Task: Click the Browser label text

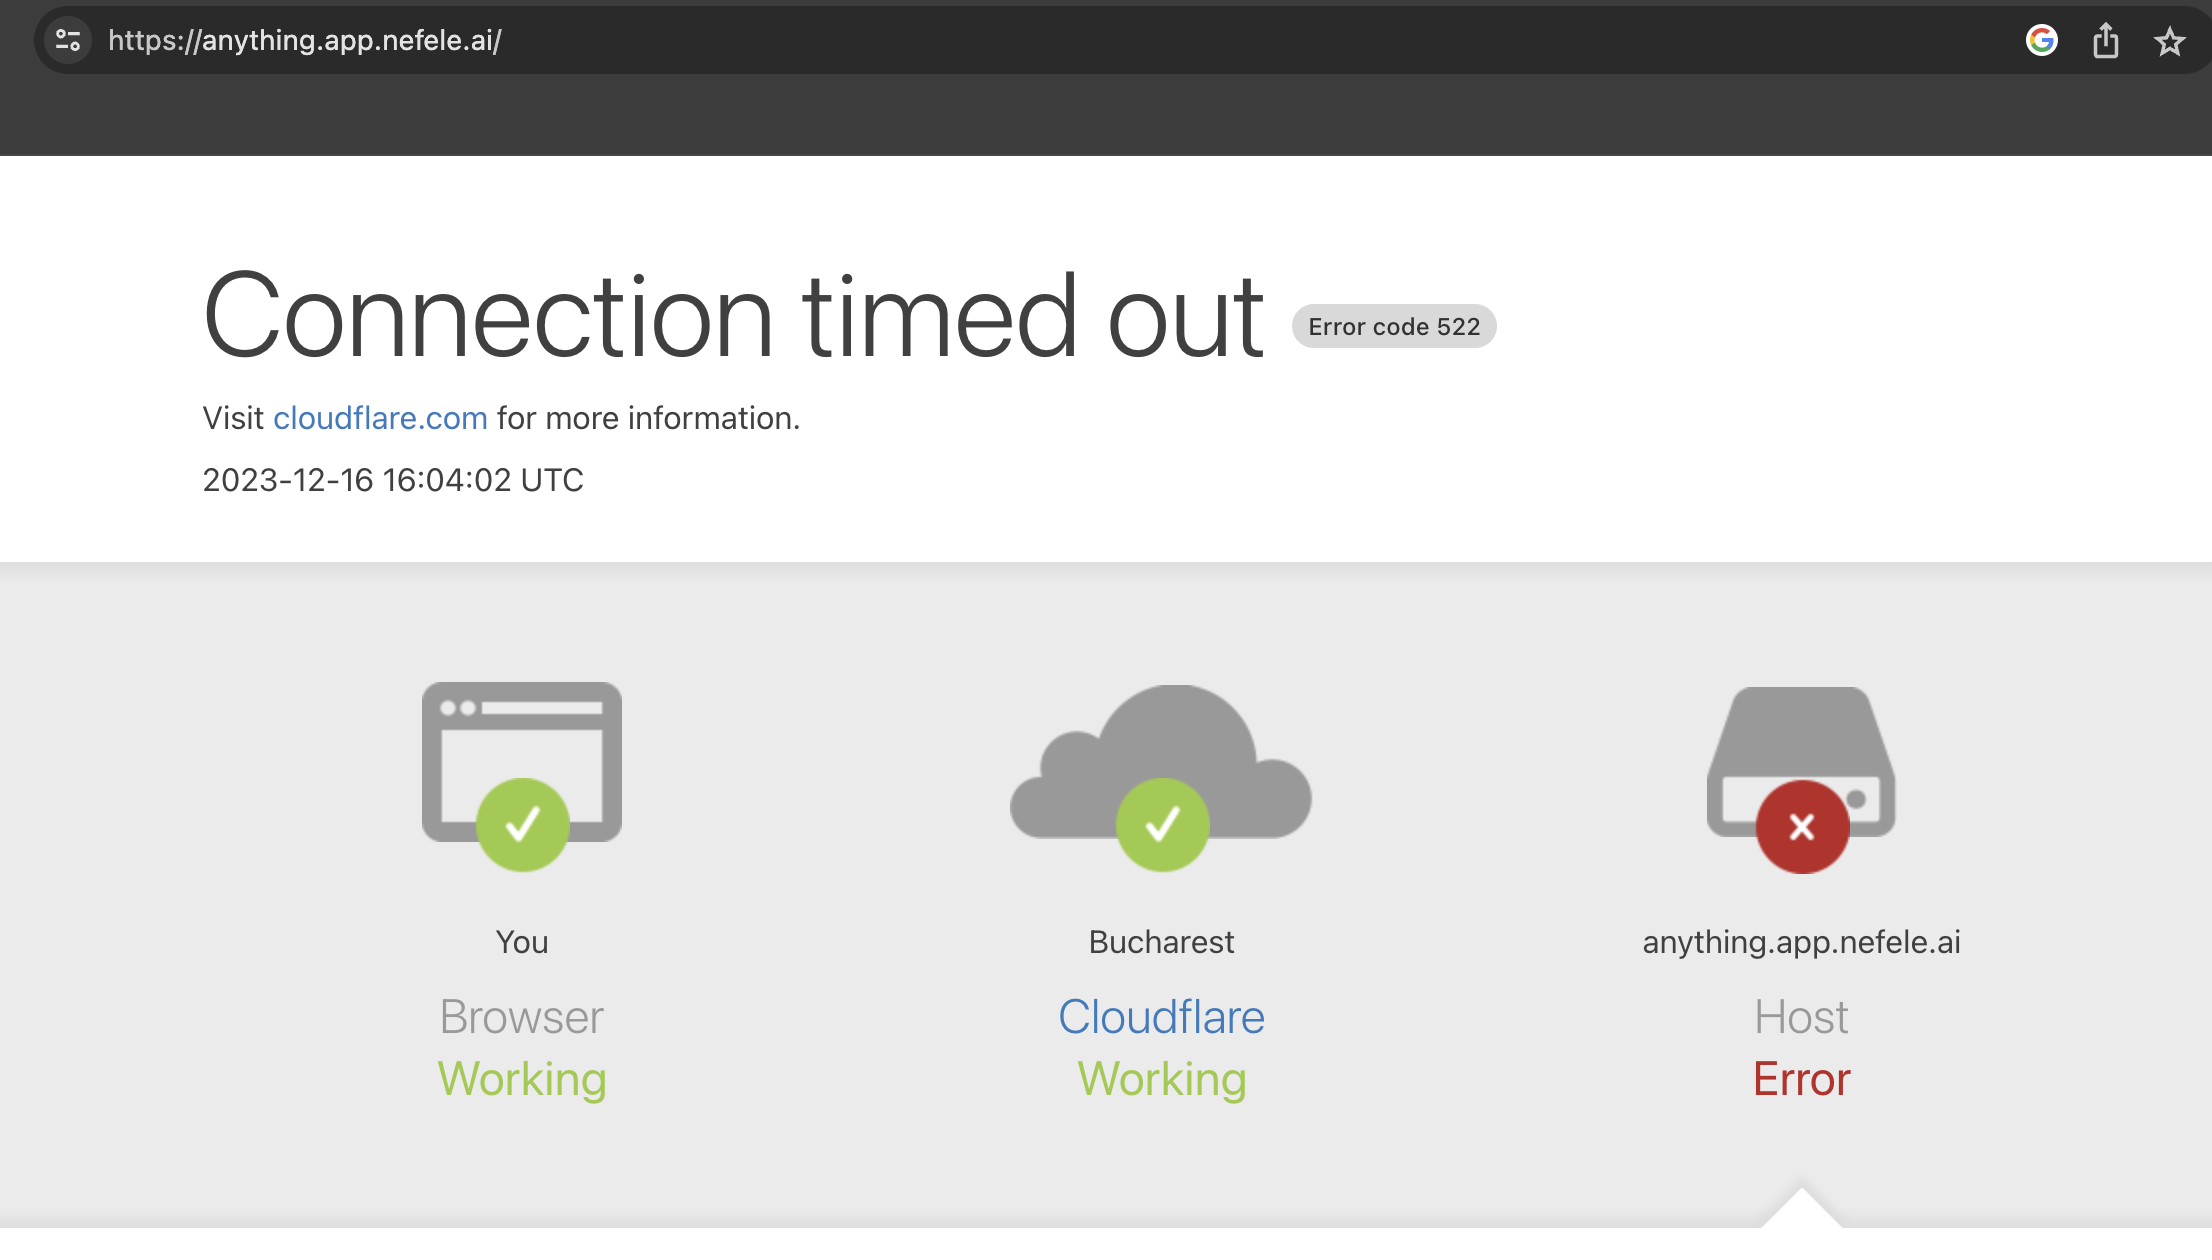Action: click(x=521, y=1017)
